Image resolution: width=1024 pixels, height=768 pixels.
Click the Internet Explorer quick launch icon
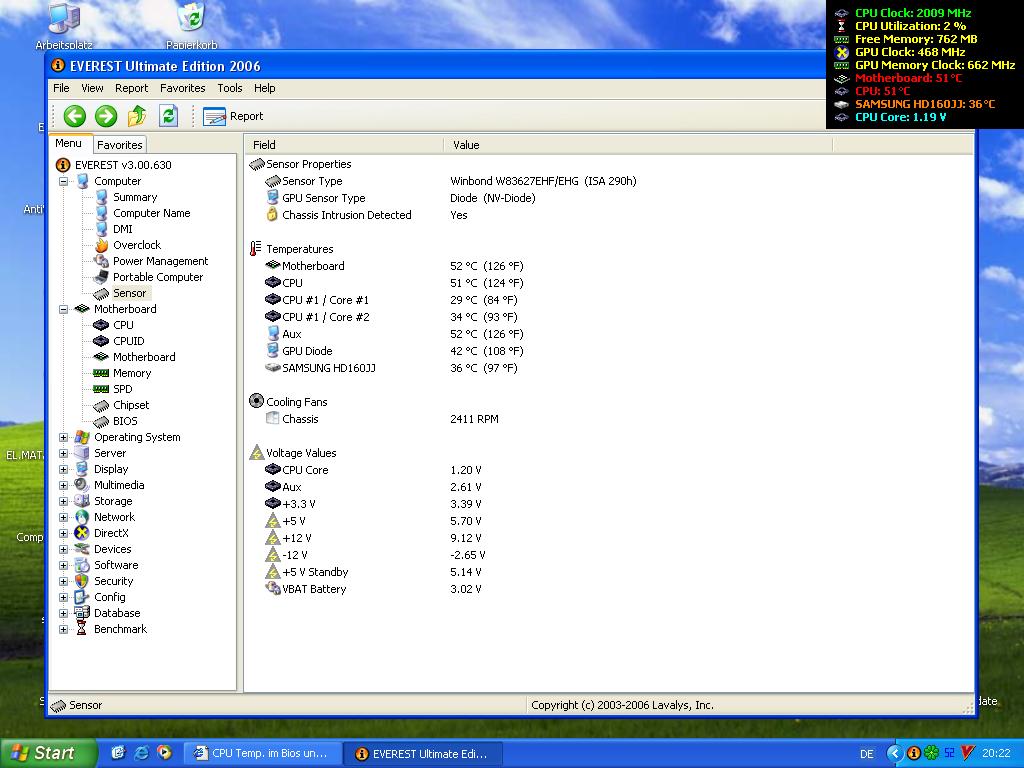point(141,753)
